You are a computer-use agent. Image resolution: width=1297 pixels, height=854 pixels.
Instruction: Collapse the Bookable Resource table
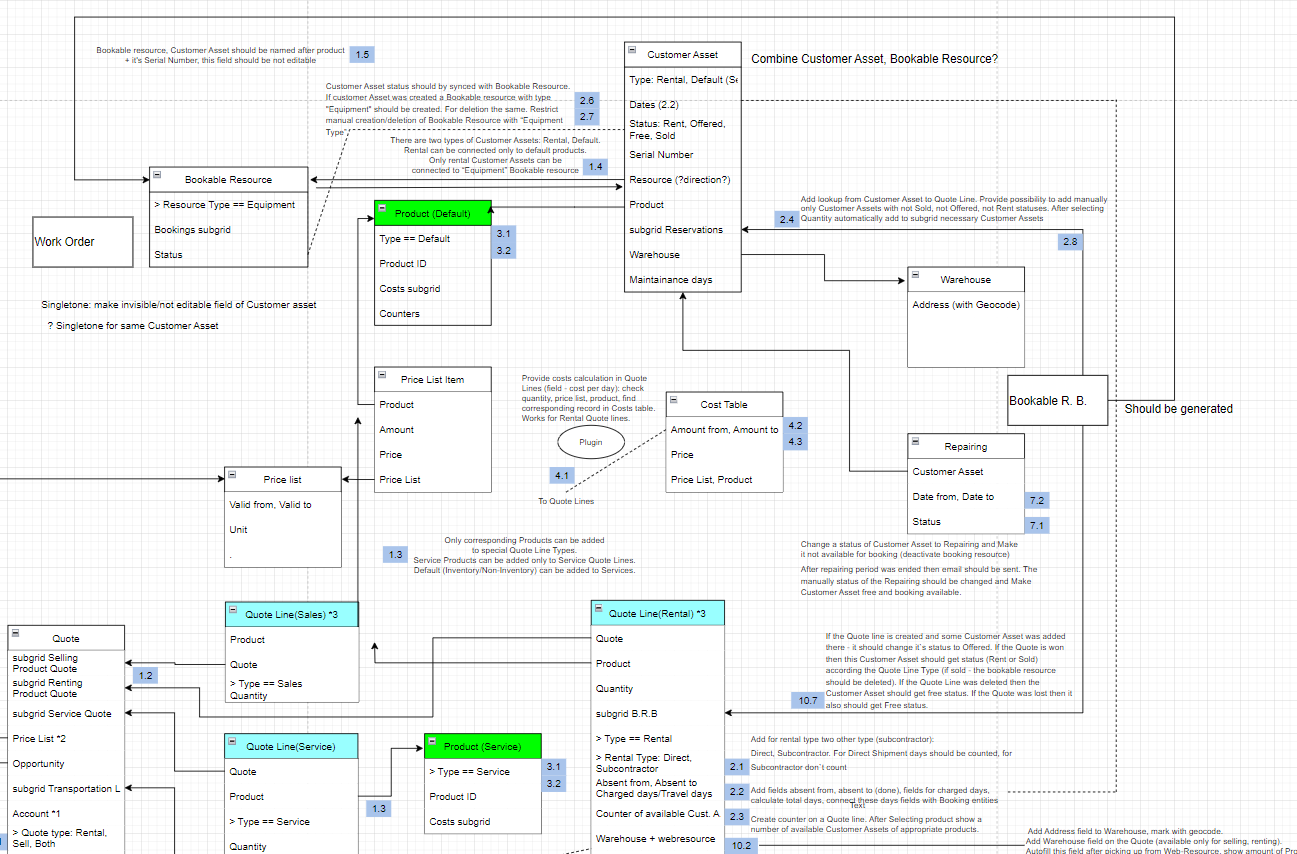click(157, 174)
